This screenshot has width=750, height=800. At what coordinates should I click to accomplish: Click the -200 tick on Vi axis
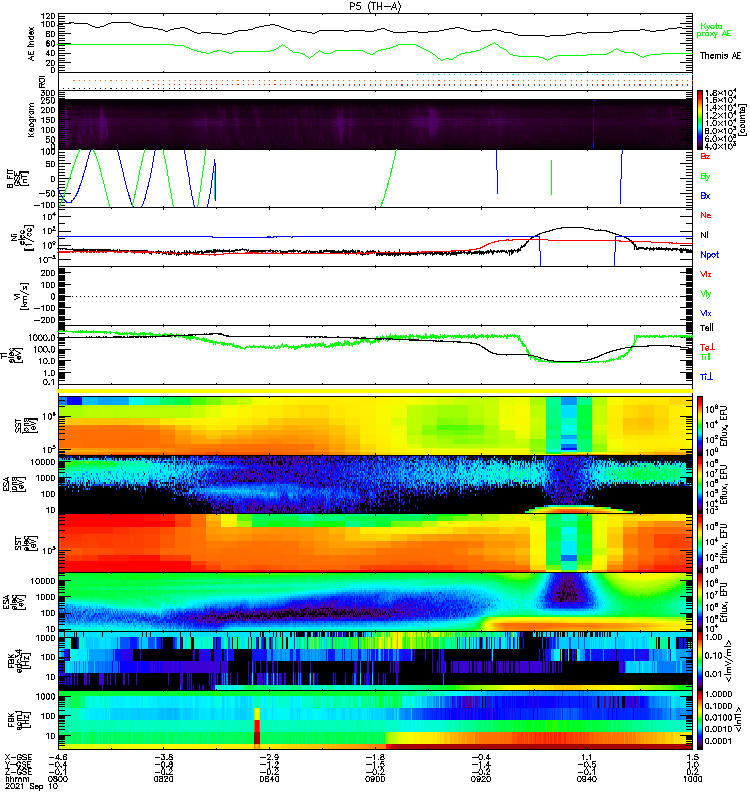[45, 320]
